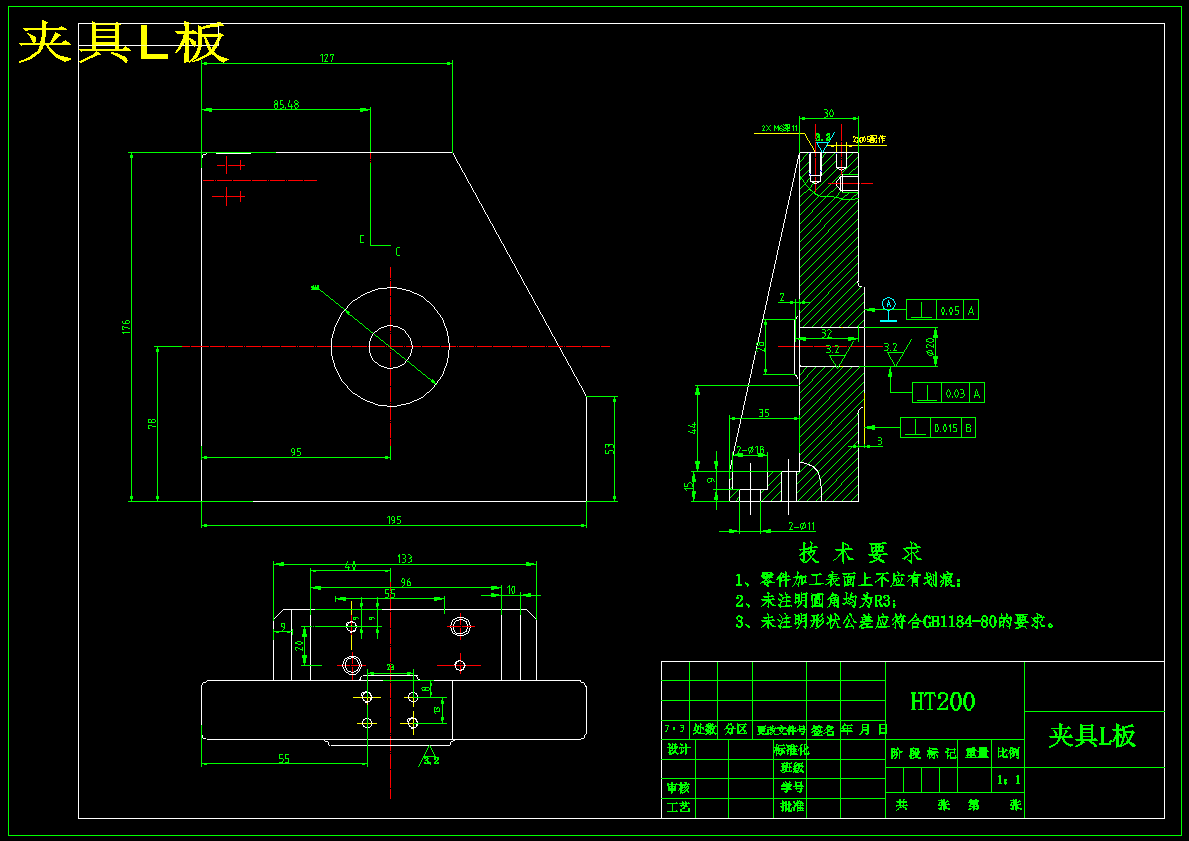Select requirement line 3 mentioning GB1184-80
This screenshot has width=1189, height=841.
point(896,622)
